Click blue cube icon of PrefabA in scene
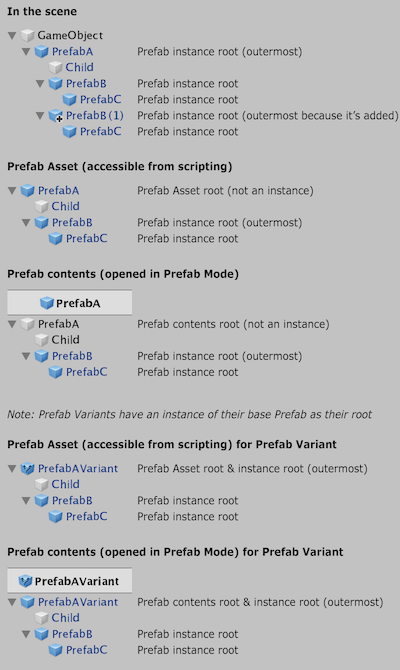 point(41,52)
